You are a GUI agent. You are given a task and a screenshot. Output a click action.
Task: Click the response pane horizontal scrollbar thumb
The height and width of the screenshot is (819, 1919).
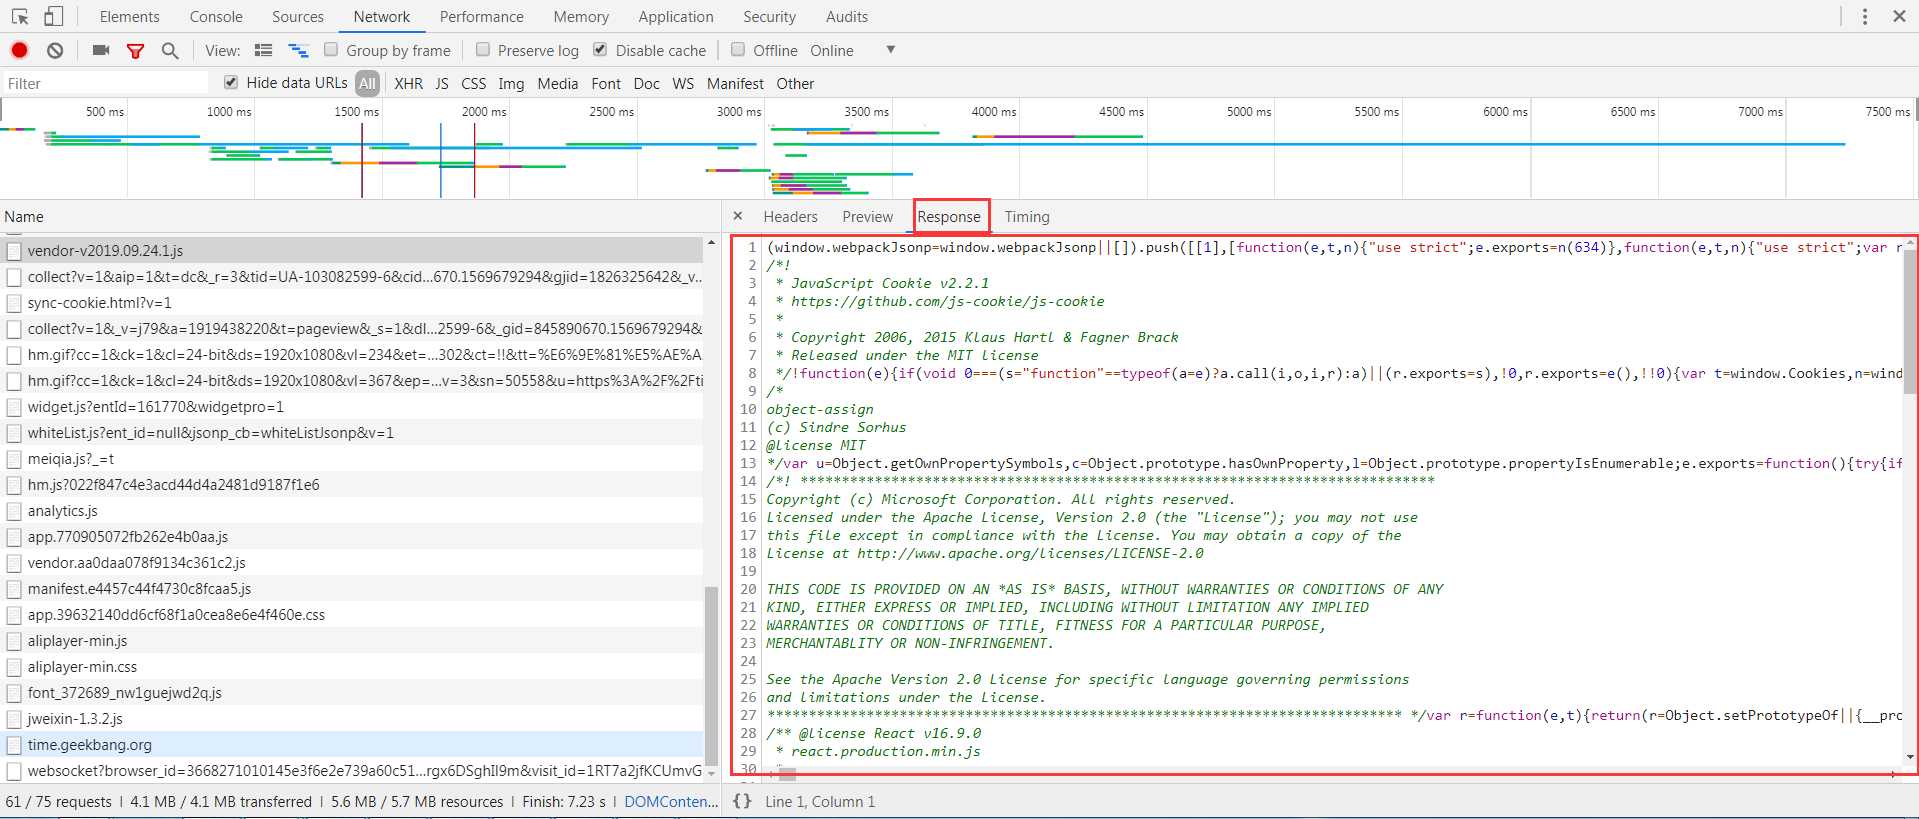787,773
